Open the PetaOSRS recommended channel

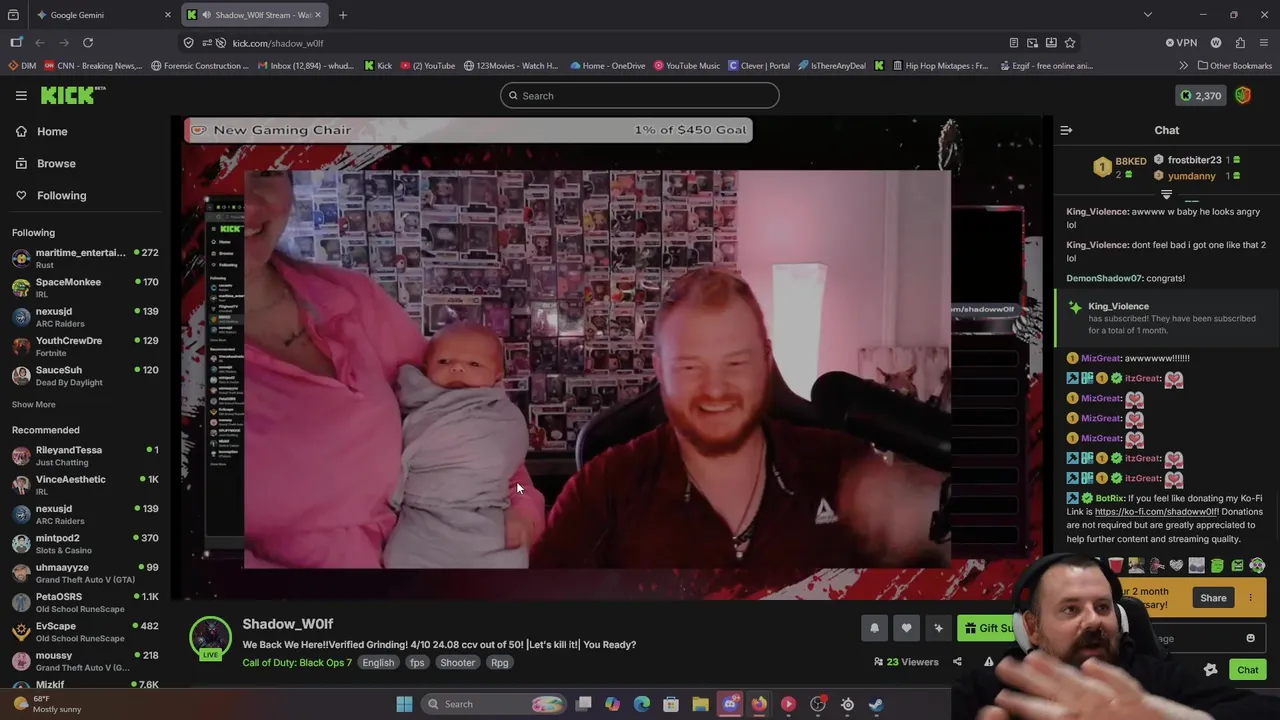point(85,602)
